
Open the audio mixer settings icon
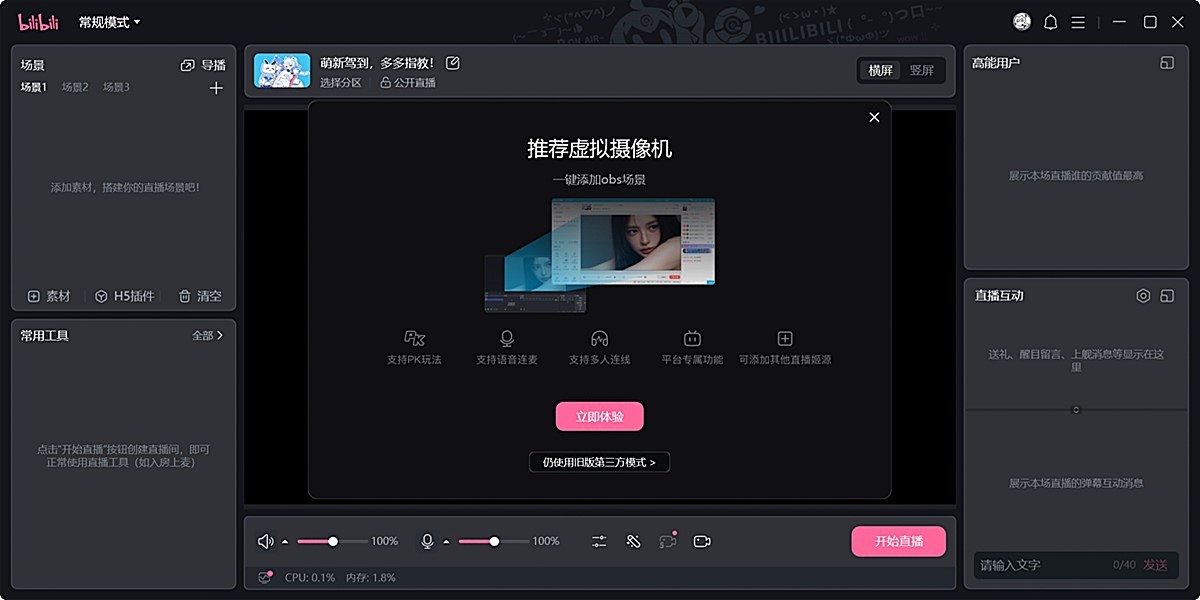[x=599, y=541]
